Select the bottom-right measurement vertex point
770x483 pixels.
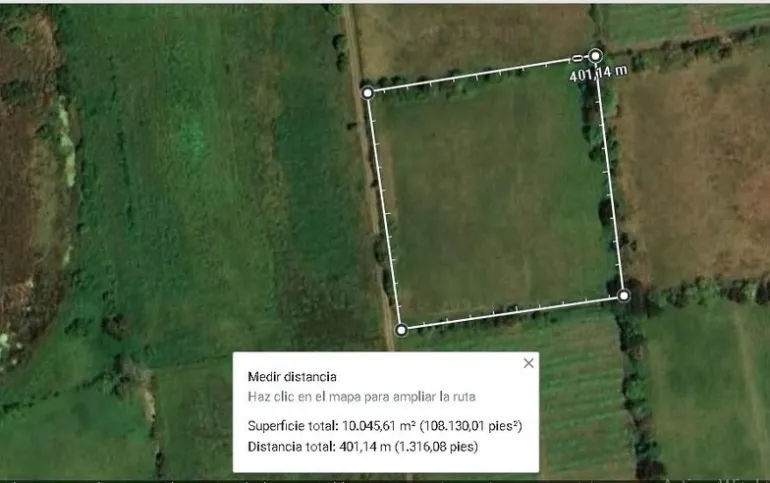click(x=624, y=295)
